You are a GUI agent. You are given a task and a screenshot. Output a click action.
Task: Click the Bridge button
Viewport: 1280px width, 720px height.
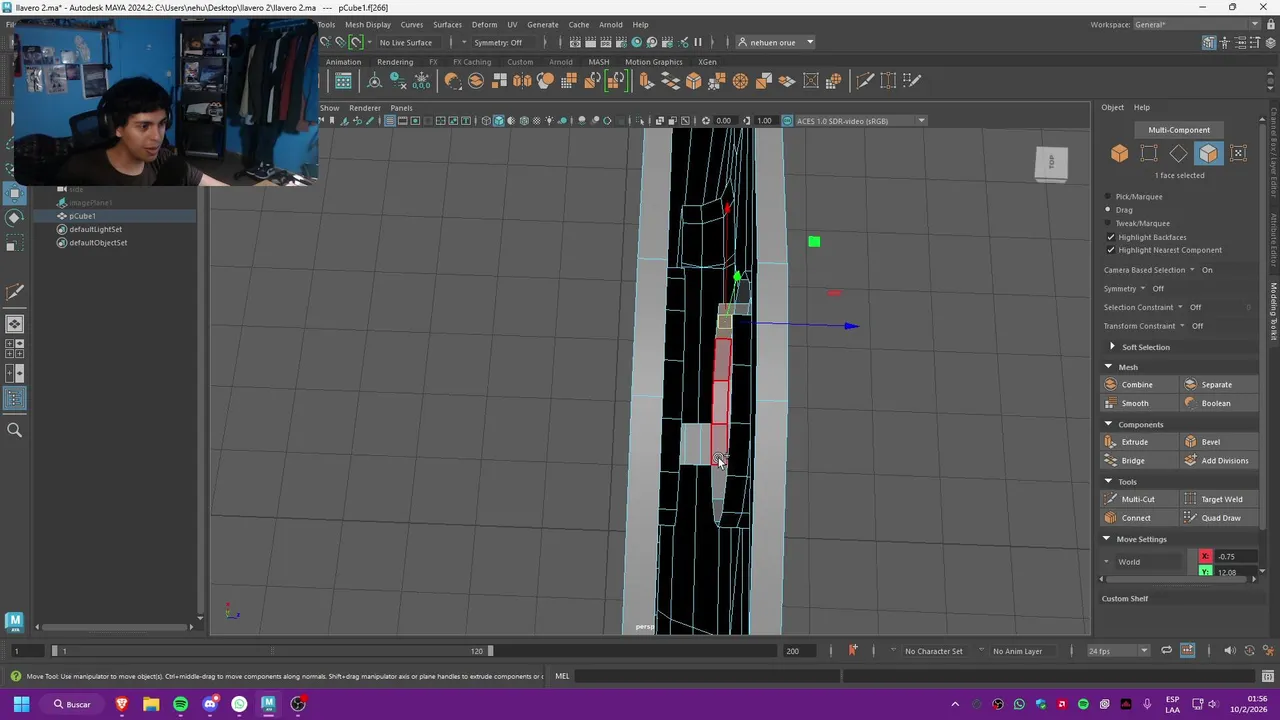(1138, 461)
